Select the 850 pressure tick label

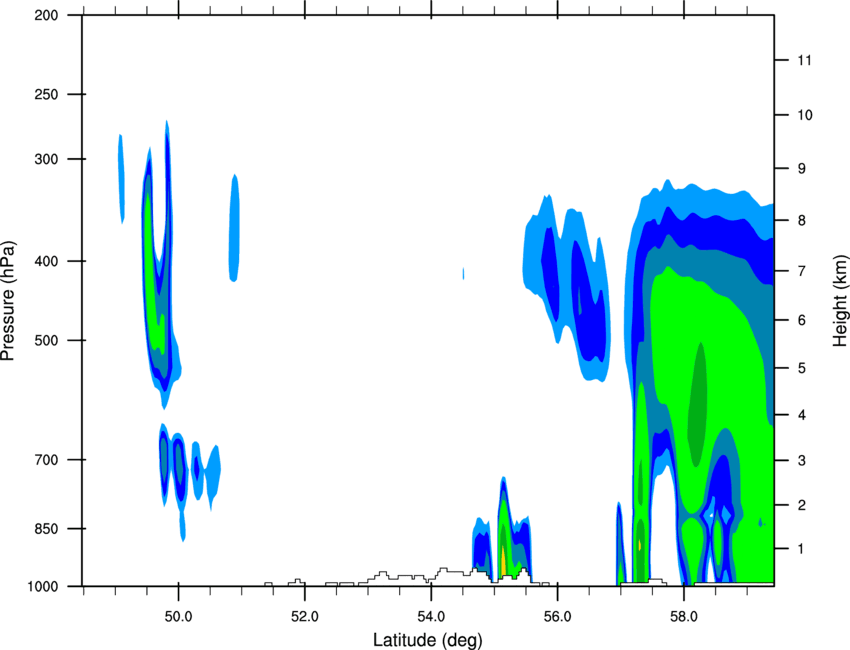tap(46, 529)
